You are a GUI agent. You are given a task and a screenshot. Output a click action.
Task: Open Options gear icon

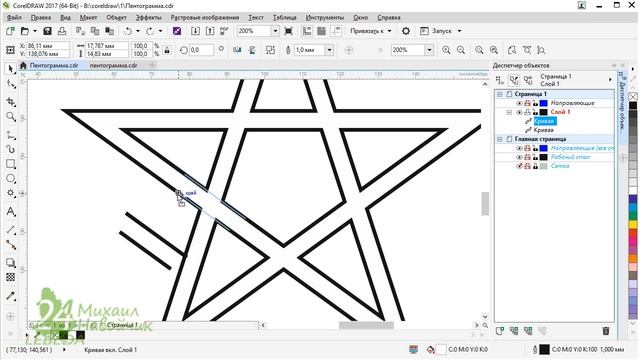click(406, 31)
